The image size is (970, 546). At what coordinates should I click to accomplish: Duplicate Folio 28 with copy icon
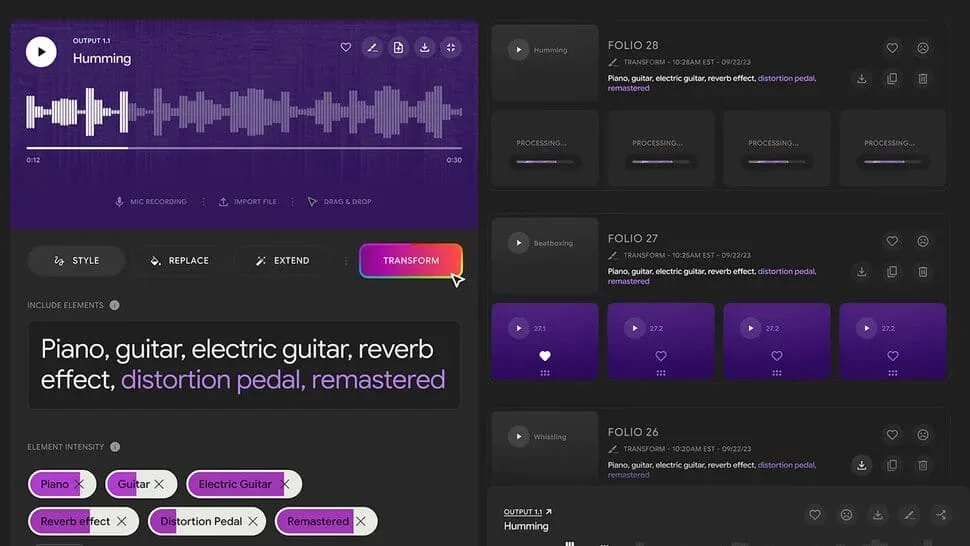(892, 79)
